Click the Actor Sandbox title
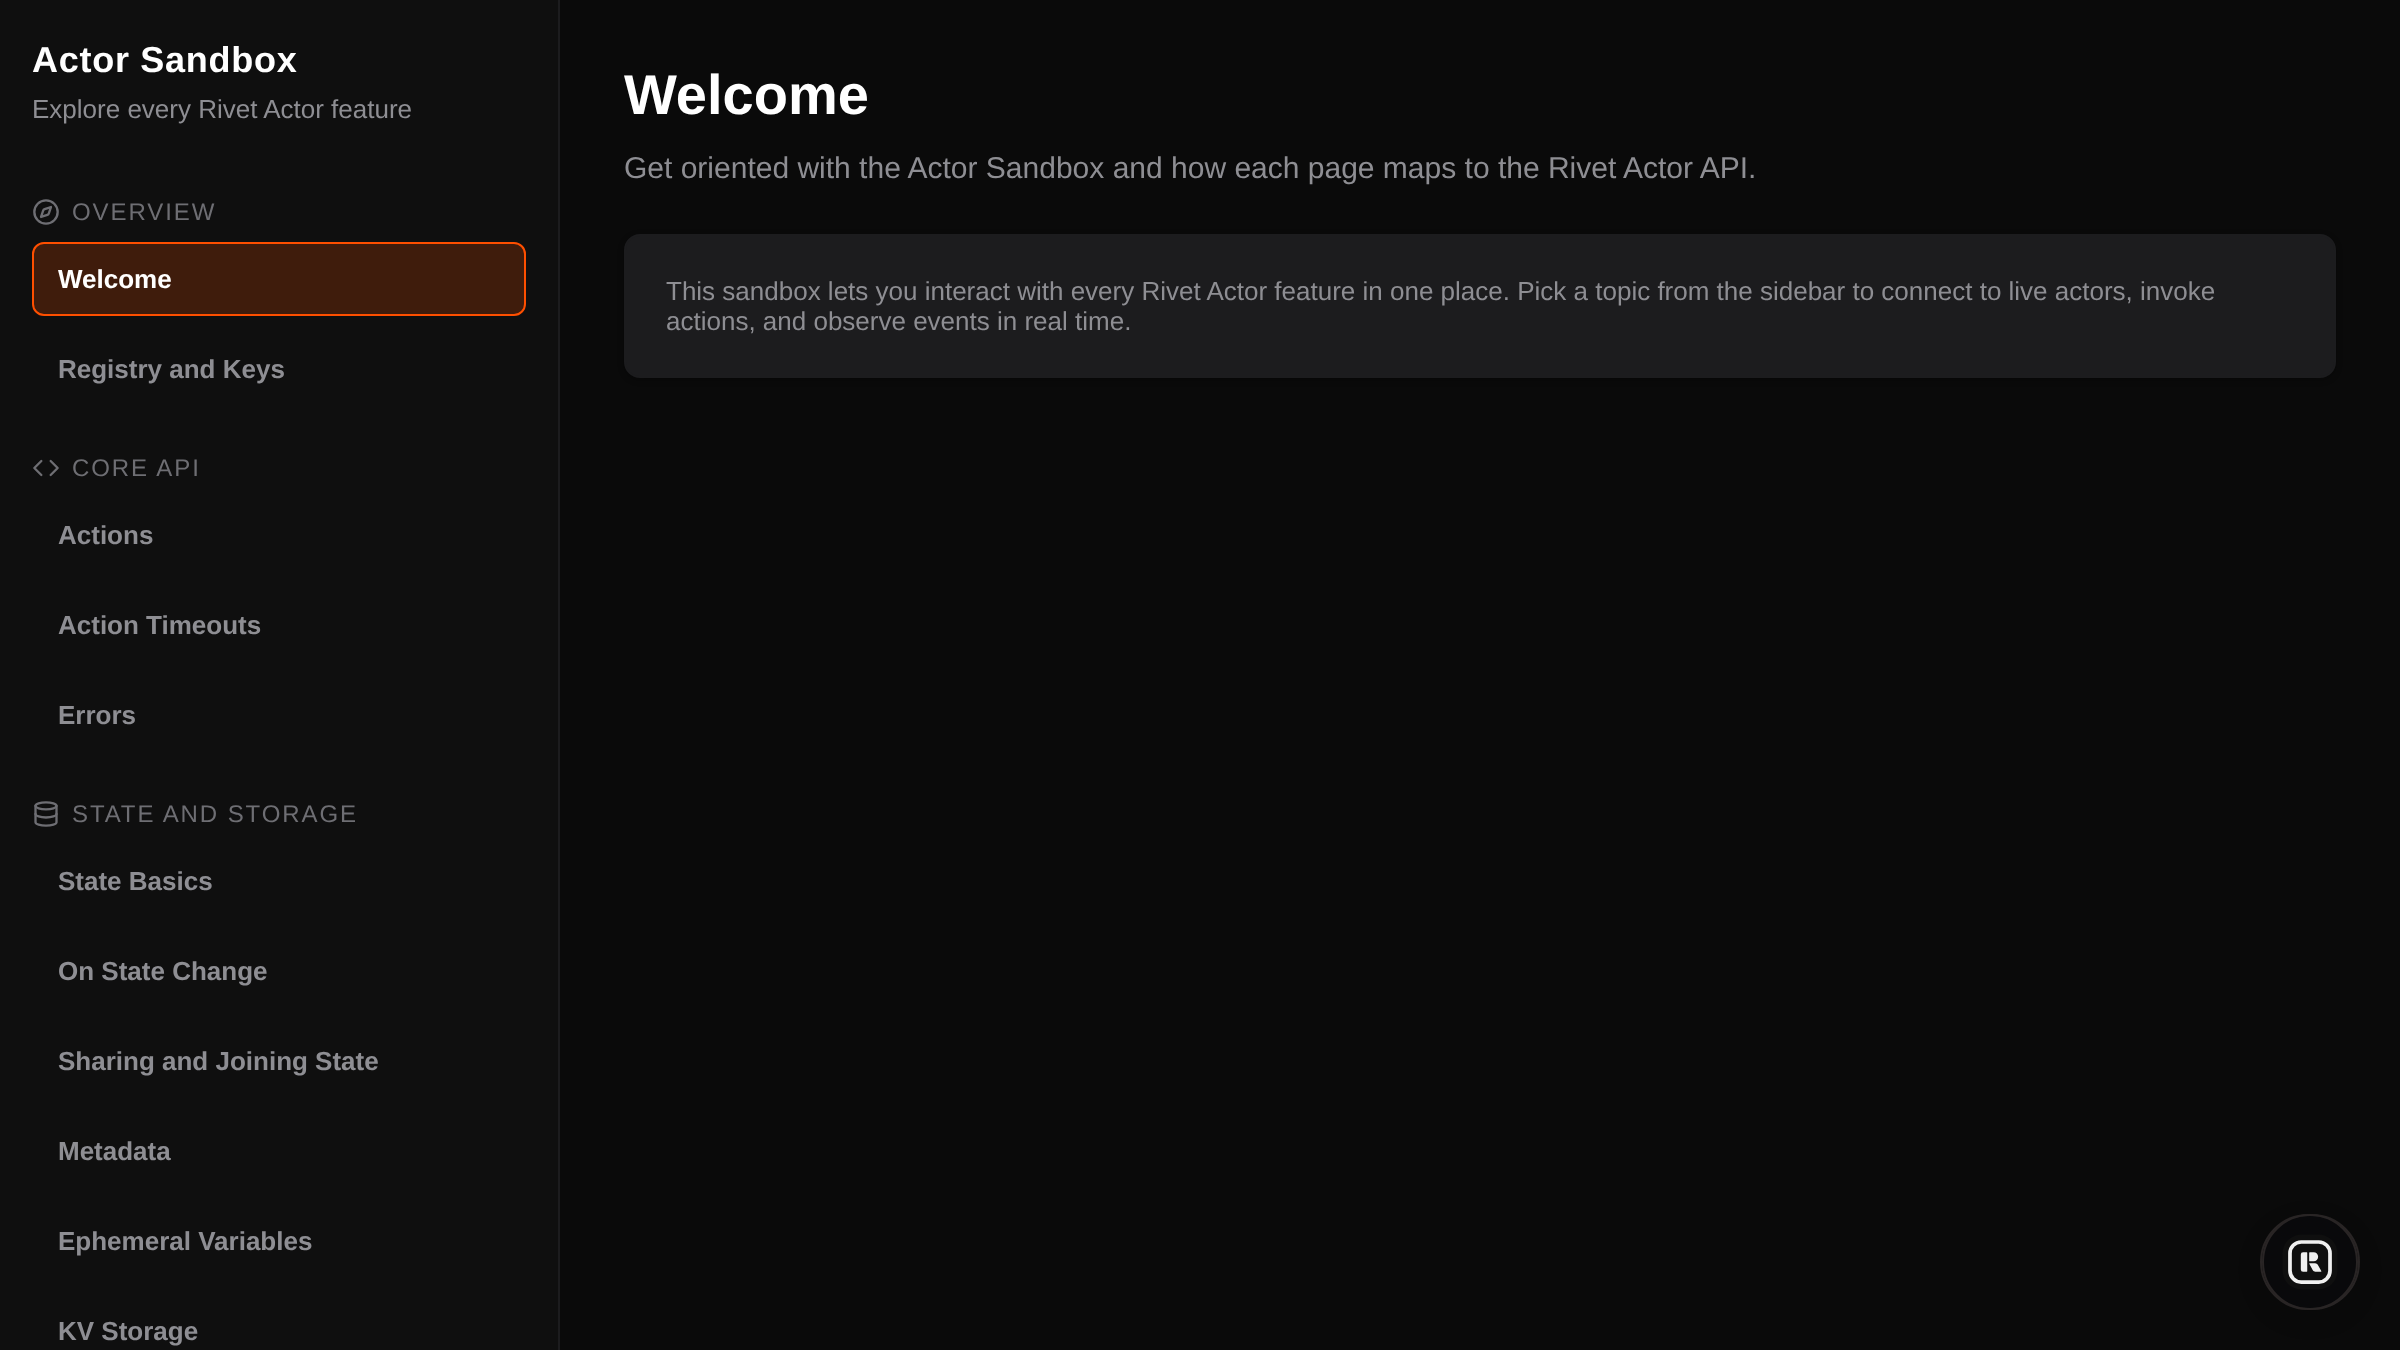The width and height of the screenshot is (2400, 1350). [x=164, y=60]
